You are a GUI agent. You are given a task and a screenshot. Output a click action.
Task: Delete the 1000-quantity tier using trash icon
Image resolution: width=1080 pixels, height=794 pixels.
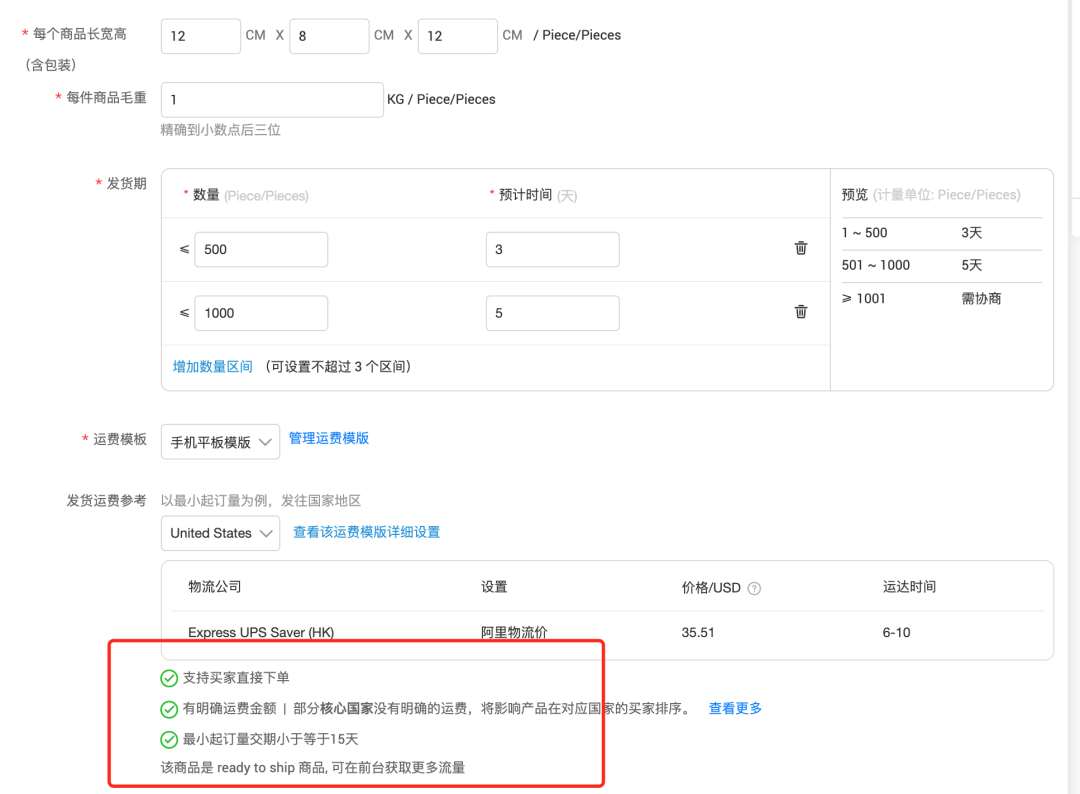[x=800, y=312]
